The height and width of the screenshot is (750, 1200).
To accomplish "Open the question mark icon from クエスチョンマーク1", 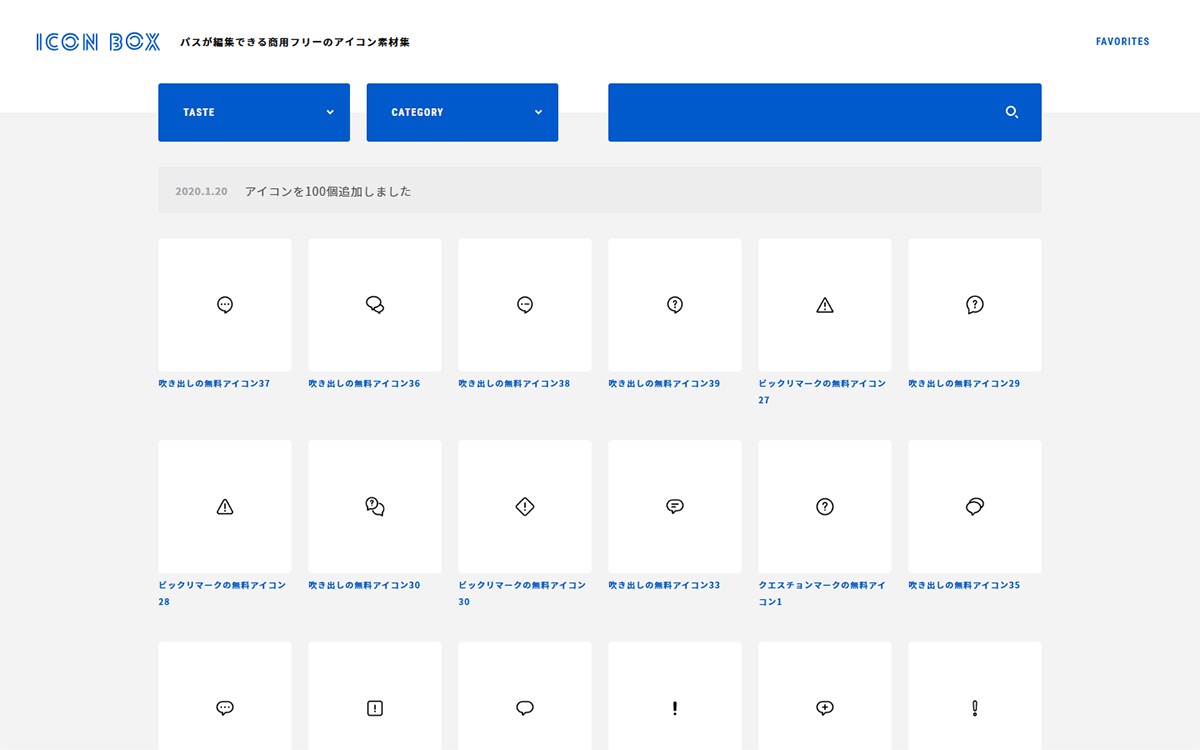I will 824,506.
